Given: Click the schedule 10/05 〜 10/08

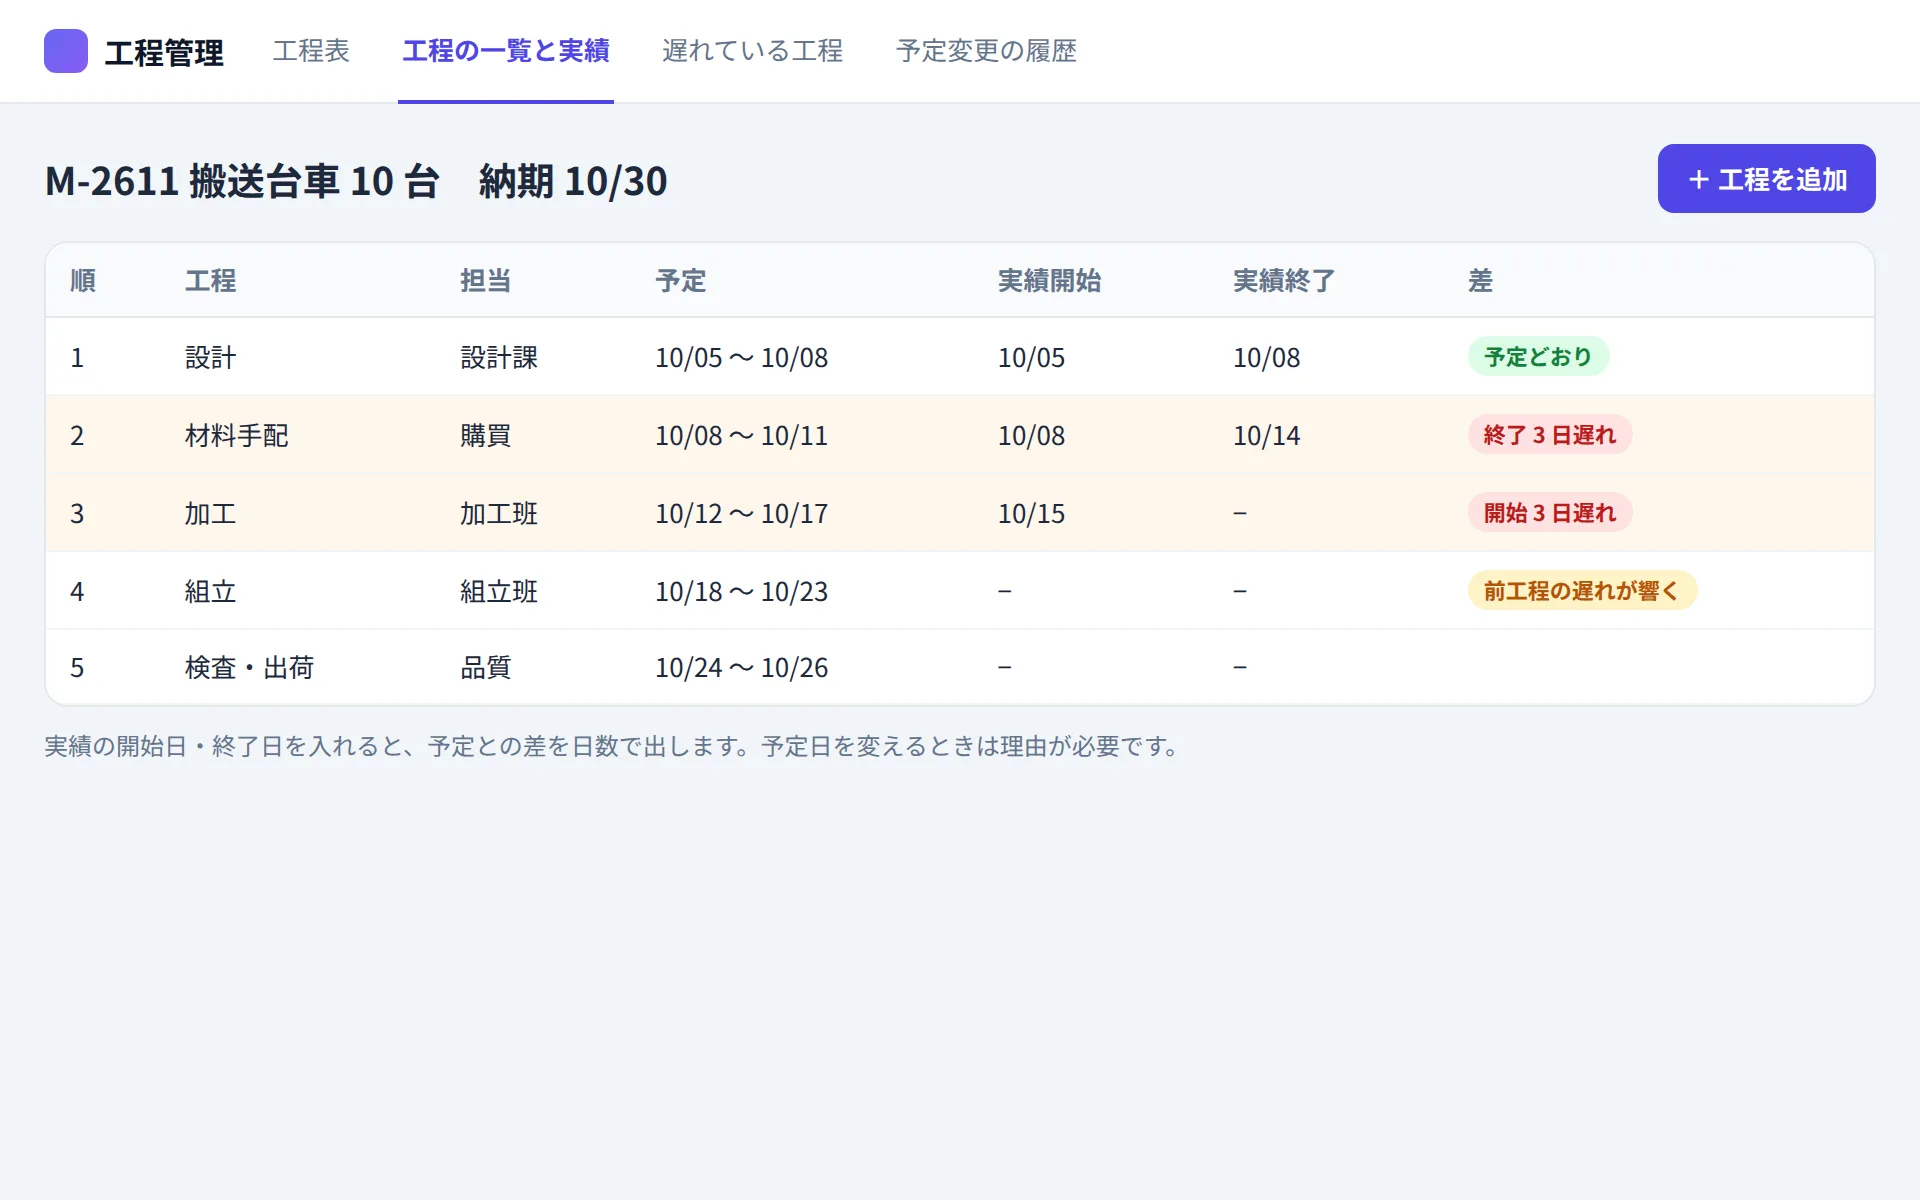Looking at the screenshot, I should 742,357.
